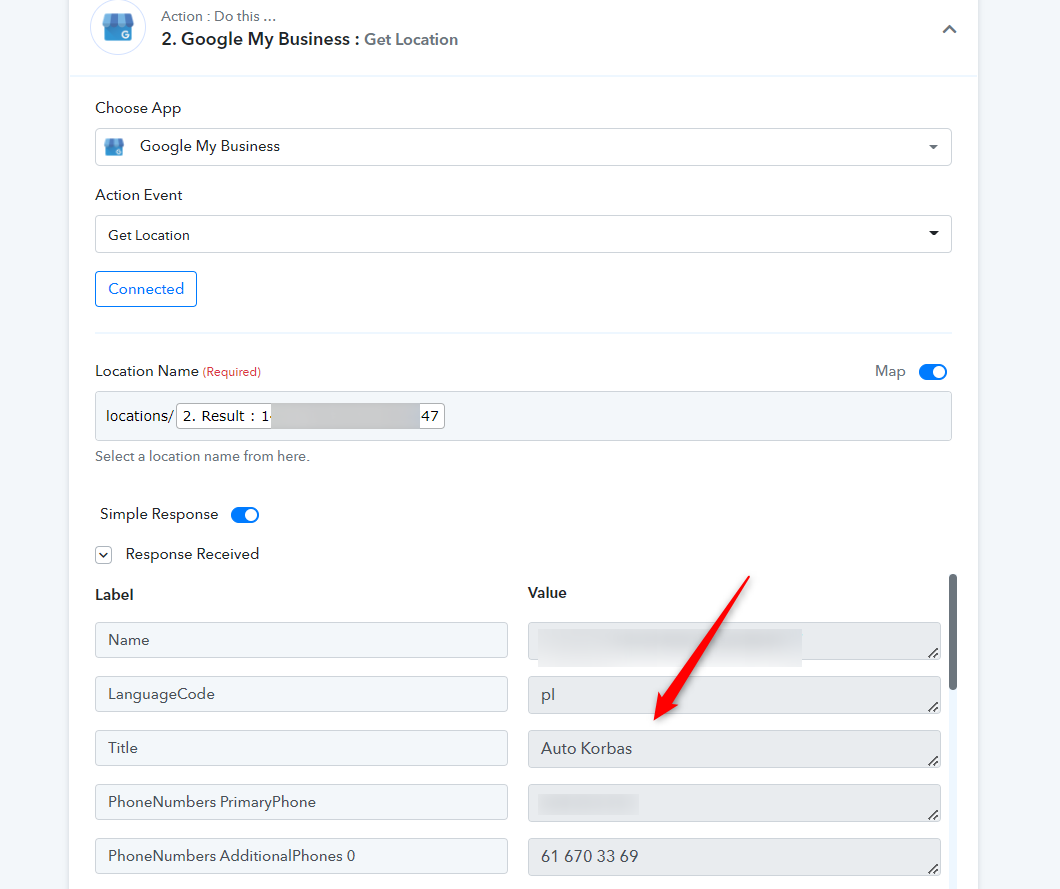Click the resize handle of Name value field

tap(933, 652)
